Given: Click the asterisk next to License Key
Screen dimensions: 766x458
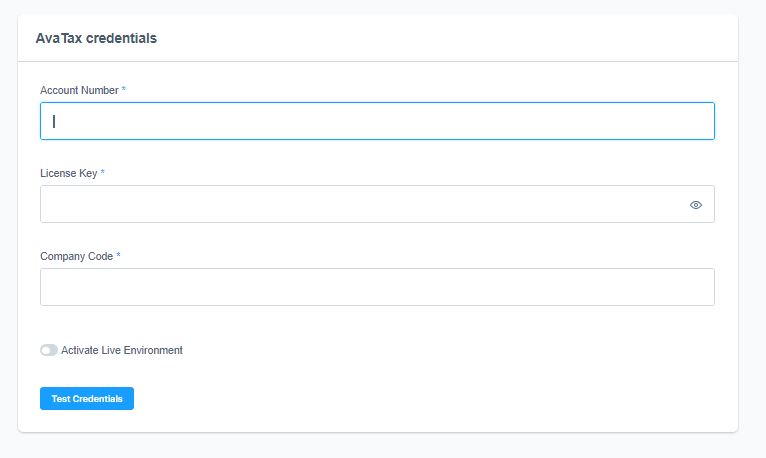Looking at the screenshot, I should (102, 172).
